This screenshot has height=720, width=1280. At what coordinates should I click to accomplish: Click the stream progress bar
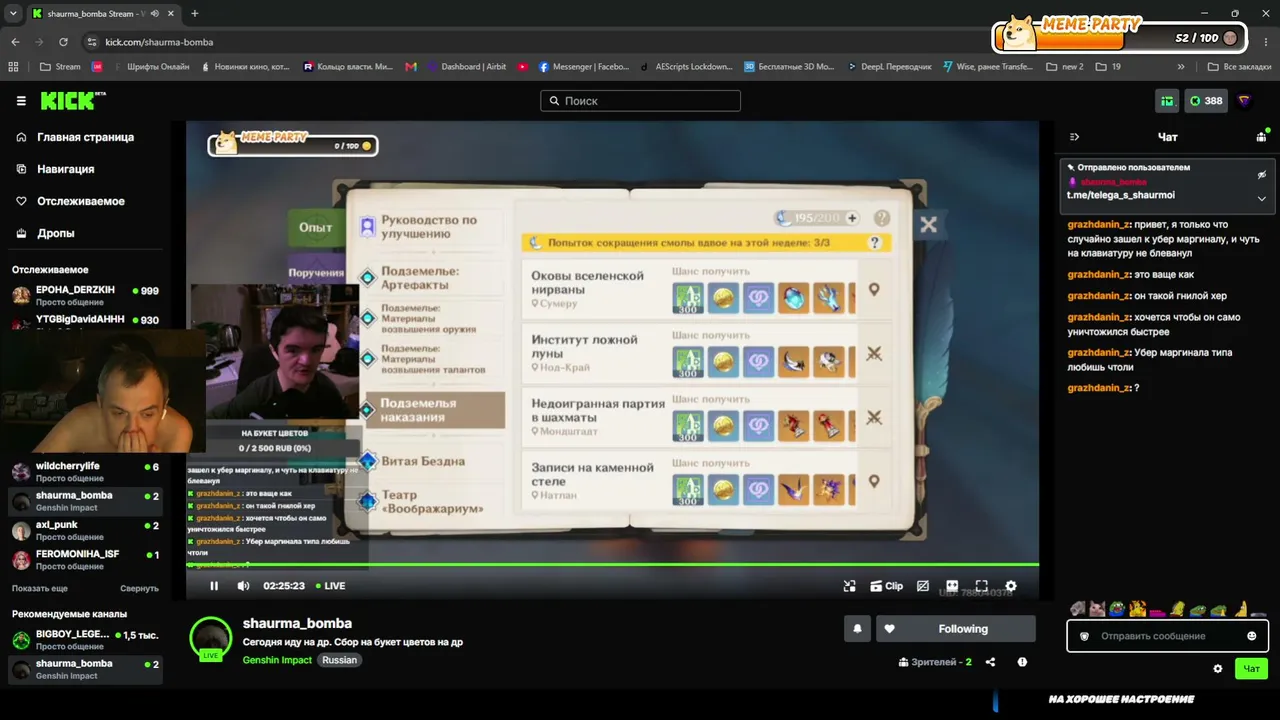612,566
